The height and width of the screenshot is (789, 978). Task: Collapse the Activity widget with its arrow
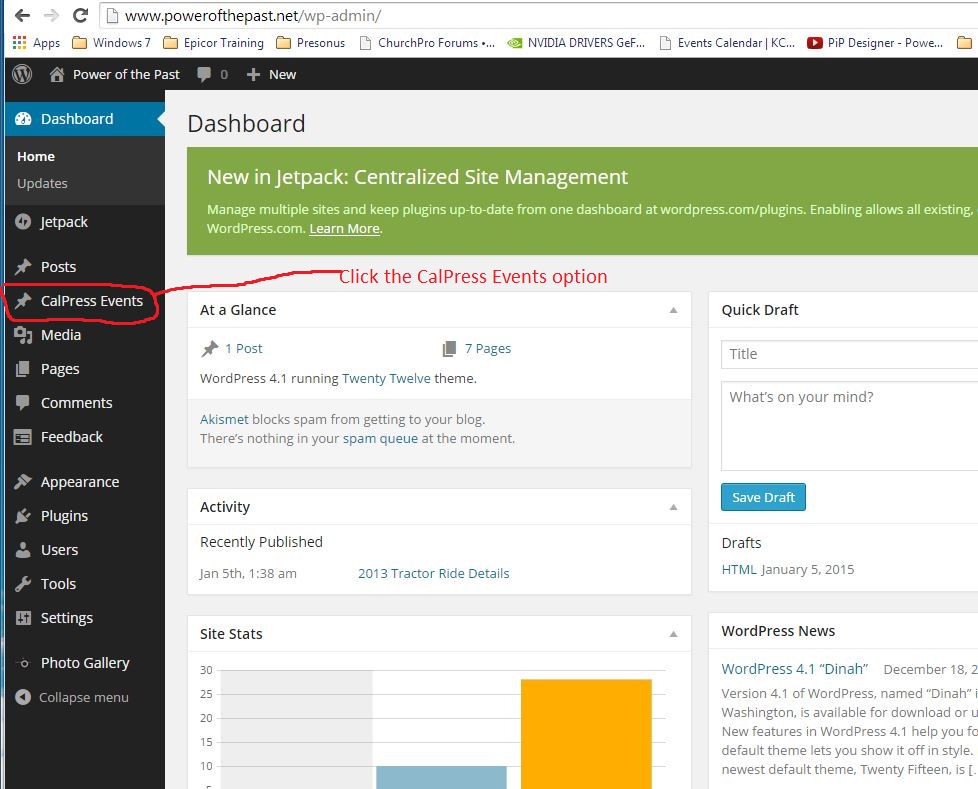click(x=674, y=507)
